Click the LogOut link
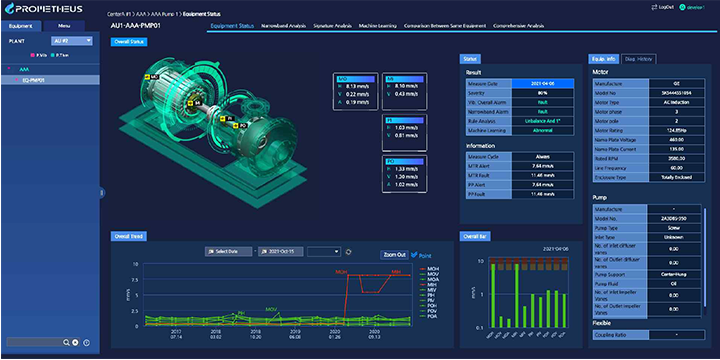 [x=665, y=7]
